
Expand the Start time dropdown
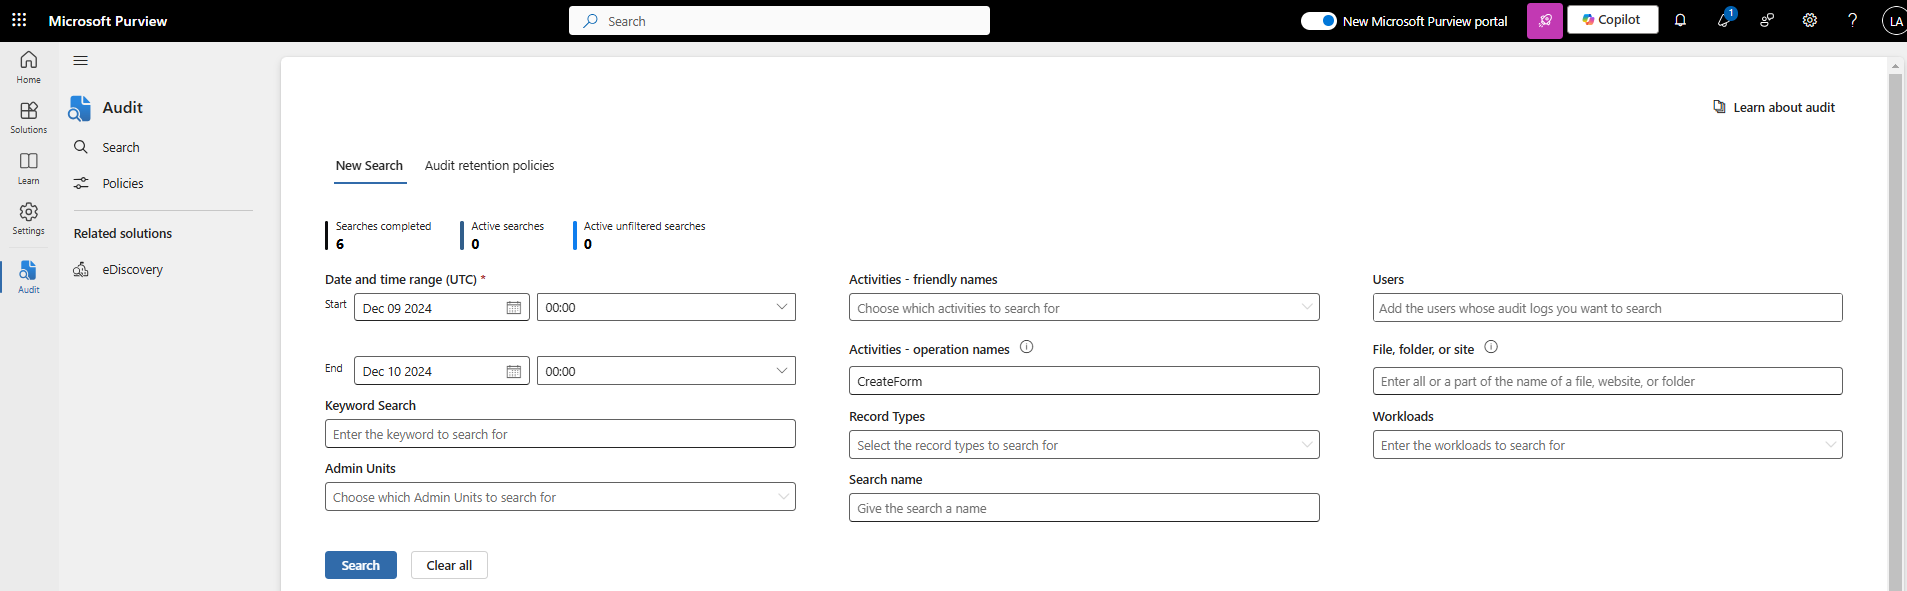tap(781, 307)
